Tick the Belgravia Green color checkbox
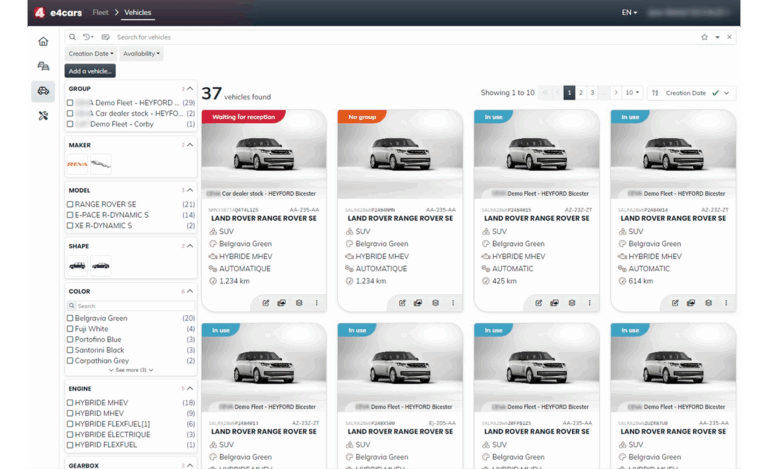Screen dimensions: 768x469 71,318
